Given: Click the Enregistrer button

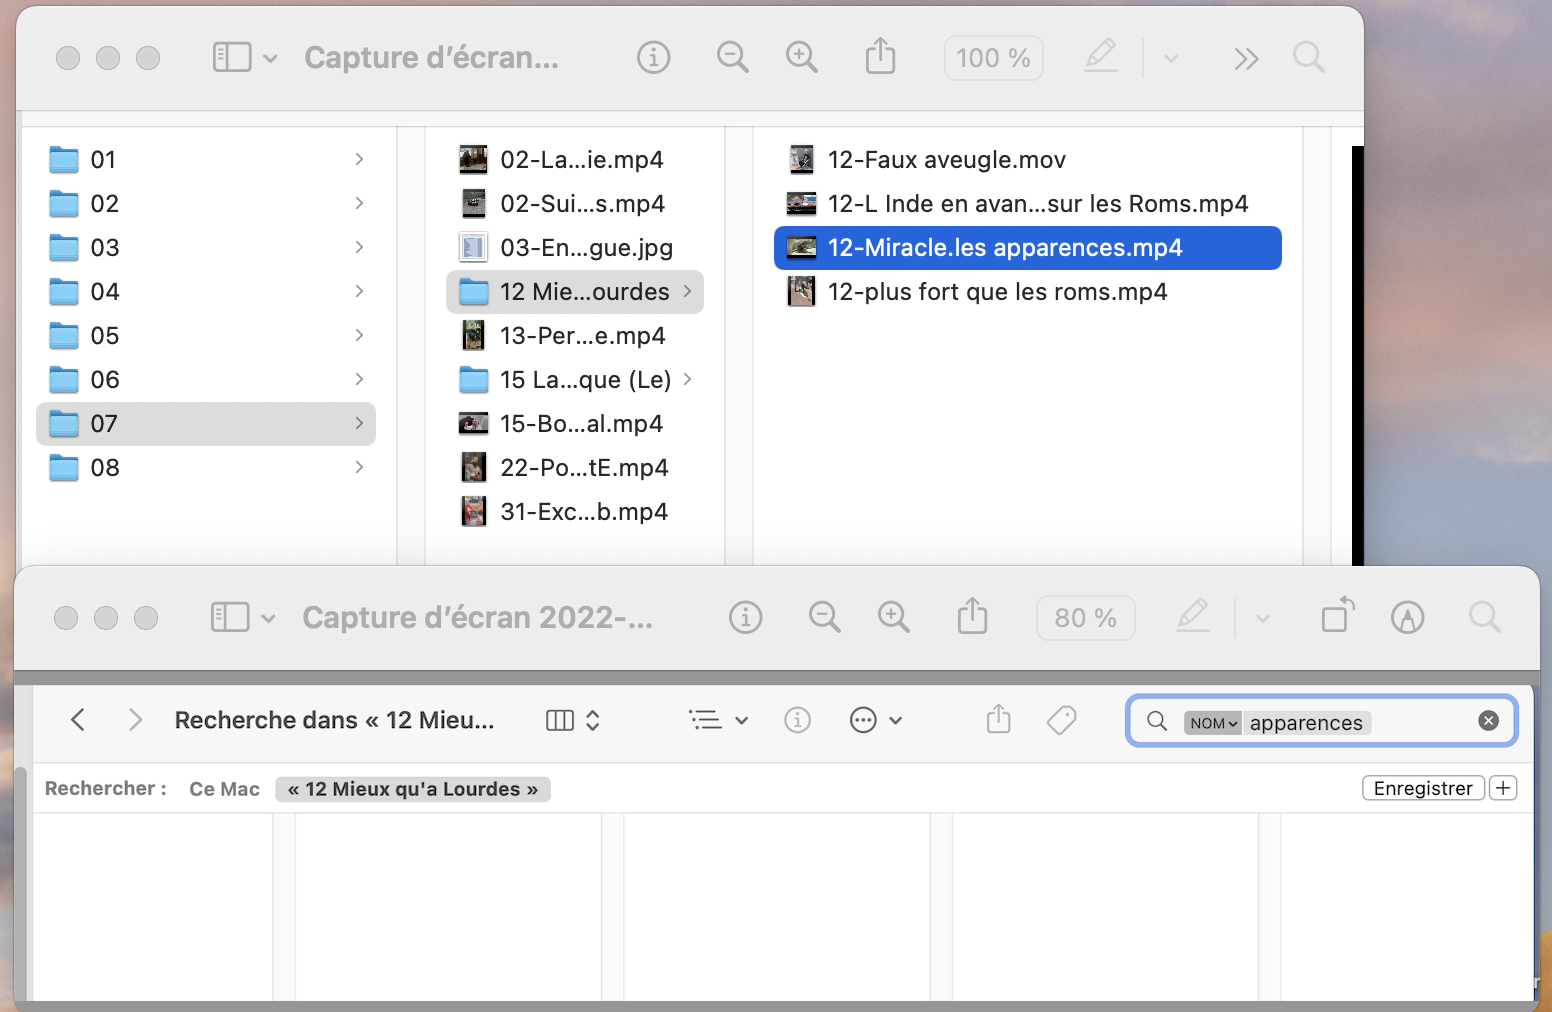Looking at the screenshot, I should (x=1422, y=788).
